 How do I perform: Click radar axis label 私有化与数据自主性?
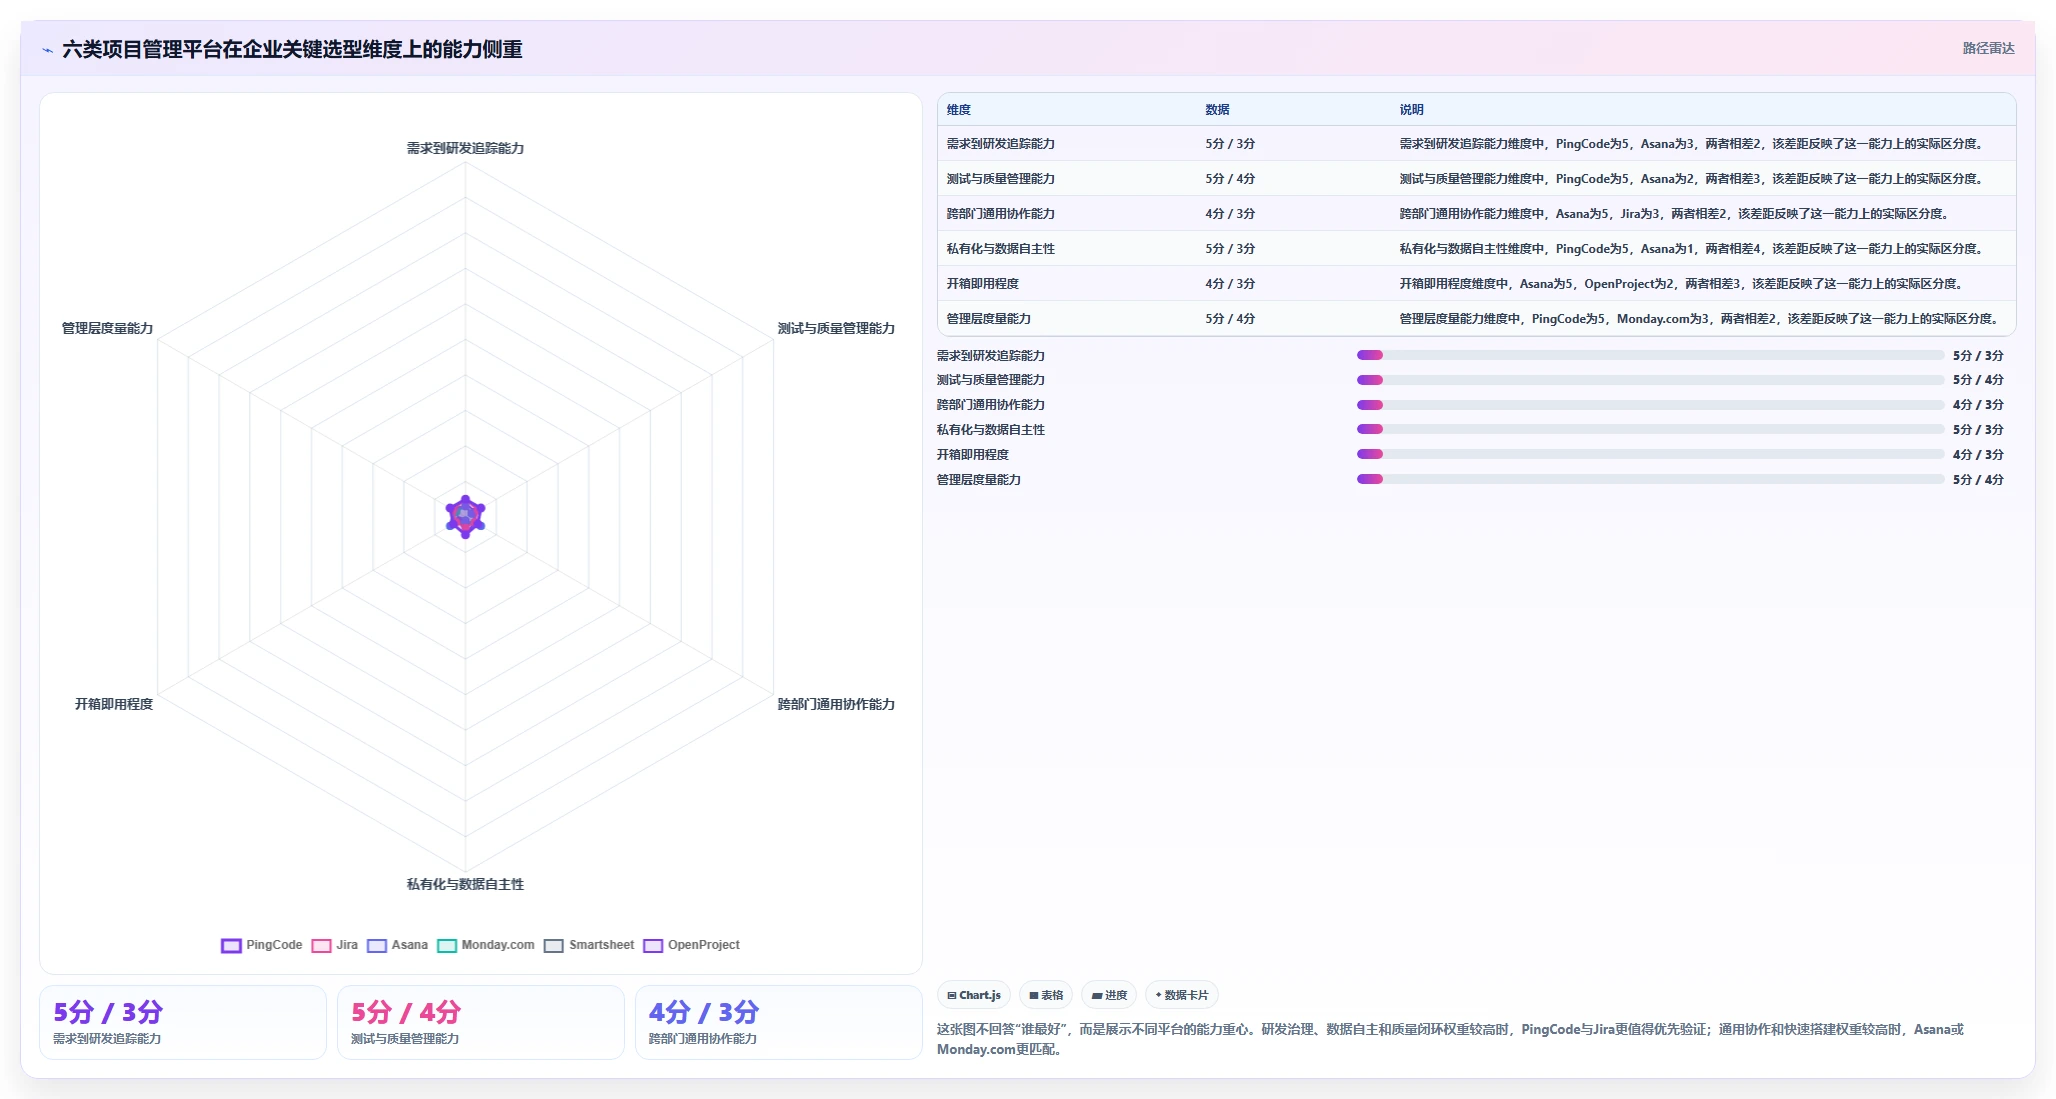click(465, 884)
